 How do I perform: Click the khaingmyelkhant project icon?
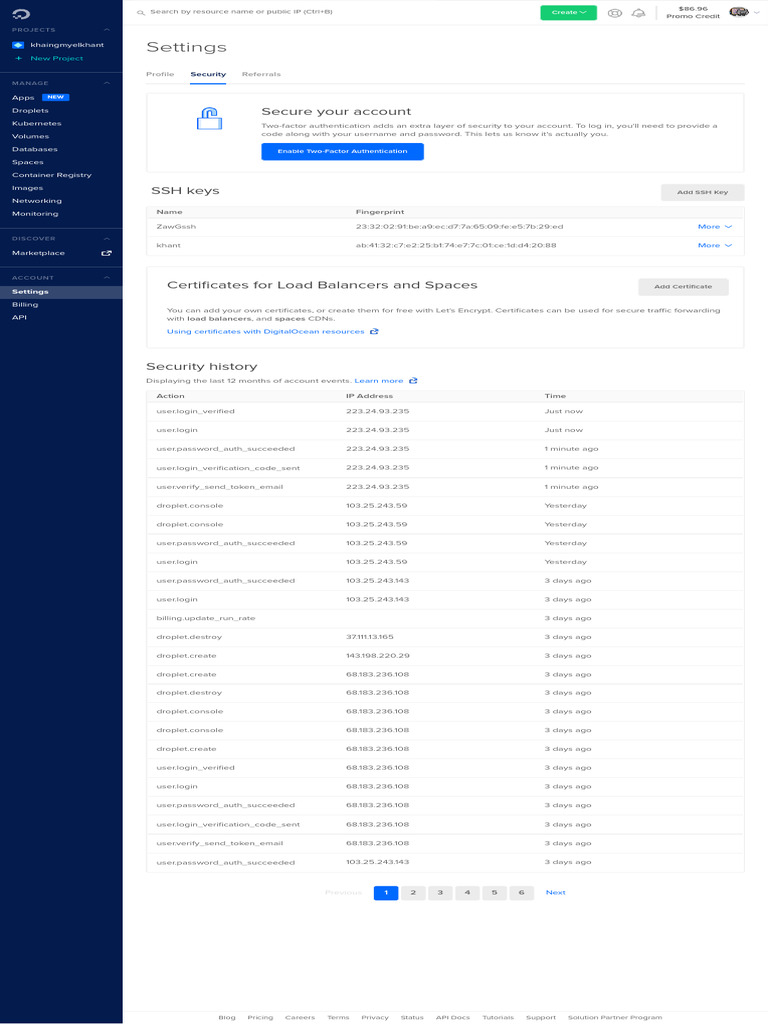pyautogui.click(x=18, y=45)
